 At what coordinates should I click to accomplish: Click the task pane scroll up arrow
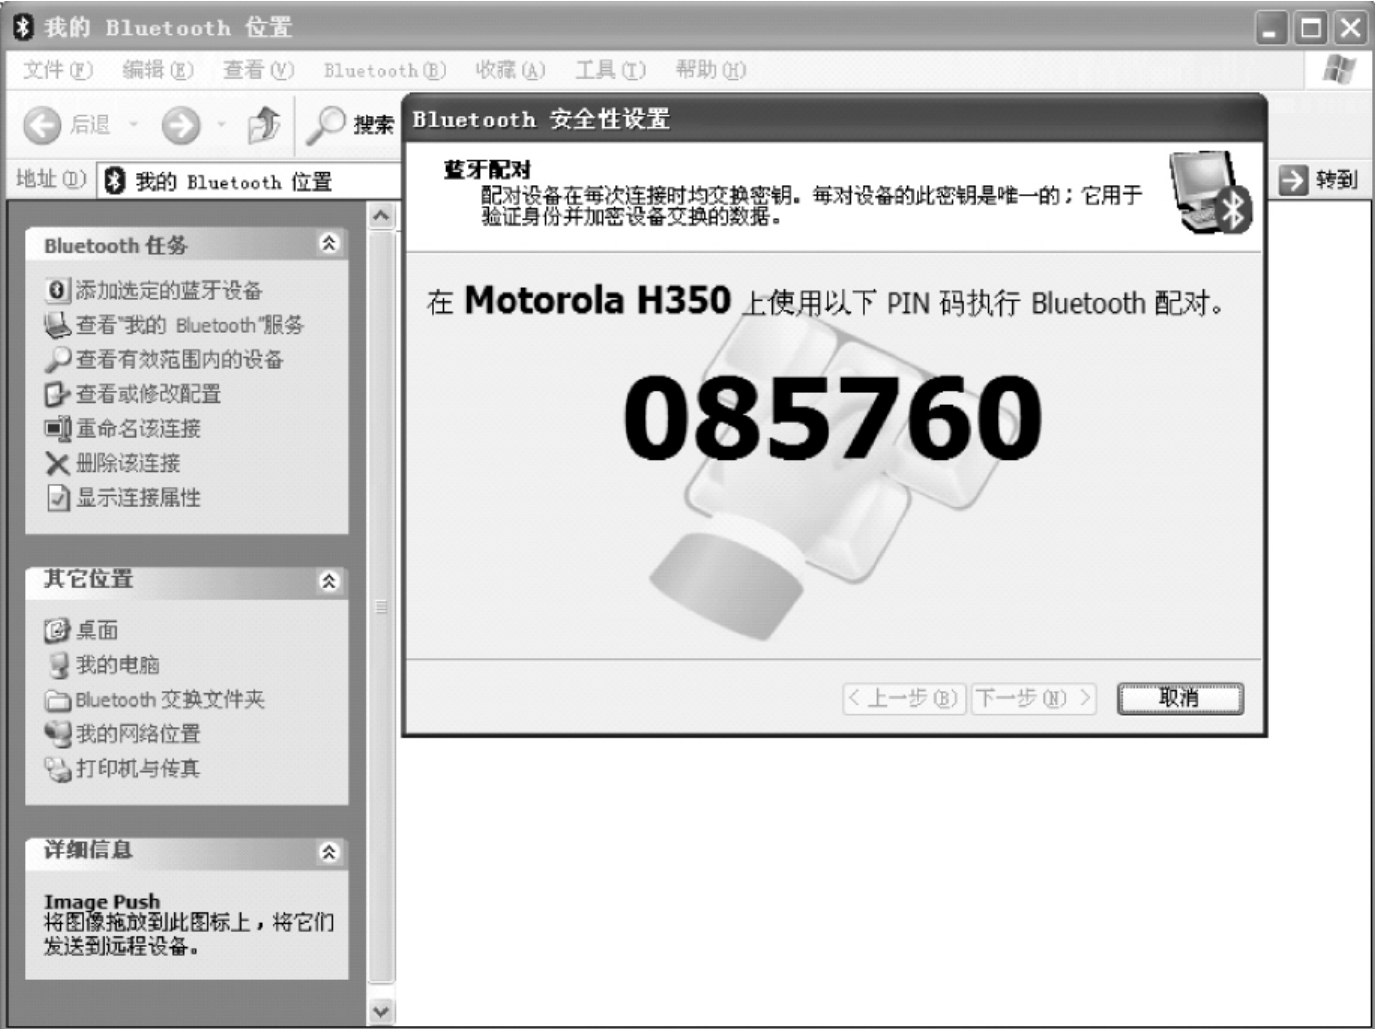pos(381,216)
